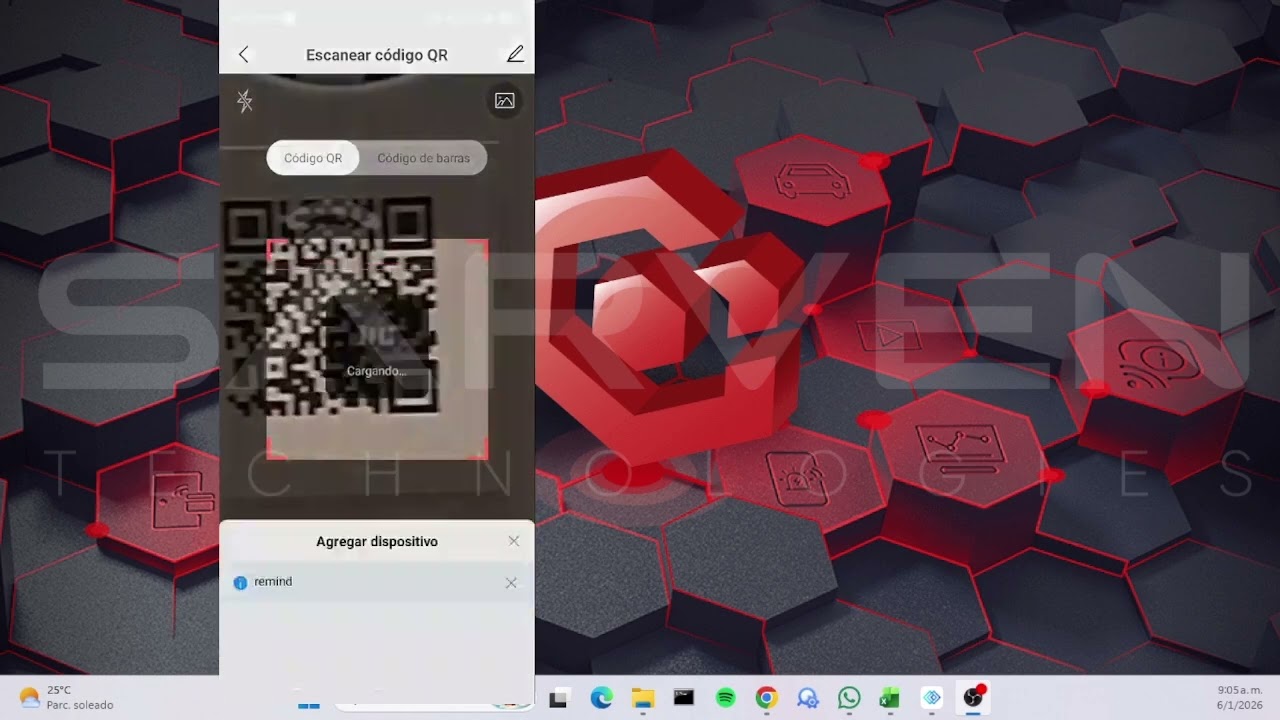Open Spotify from taskbar
The image size is (1280, 720).
point(725,698)
